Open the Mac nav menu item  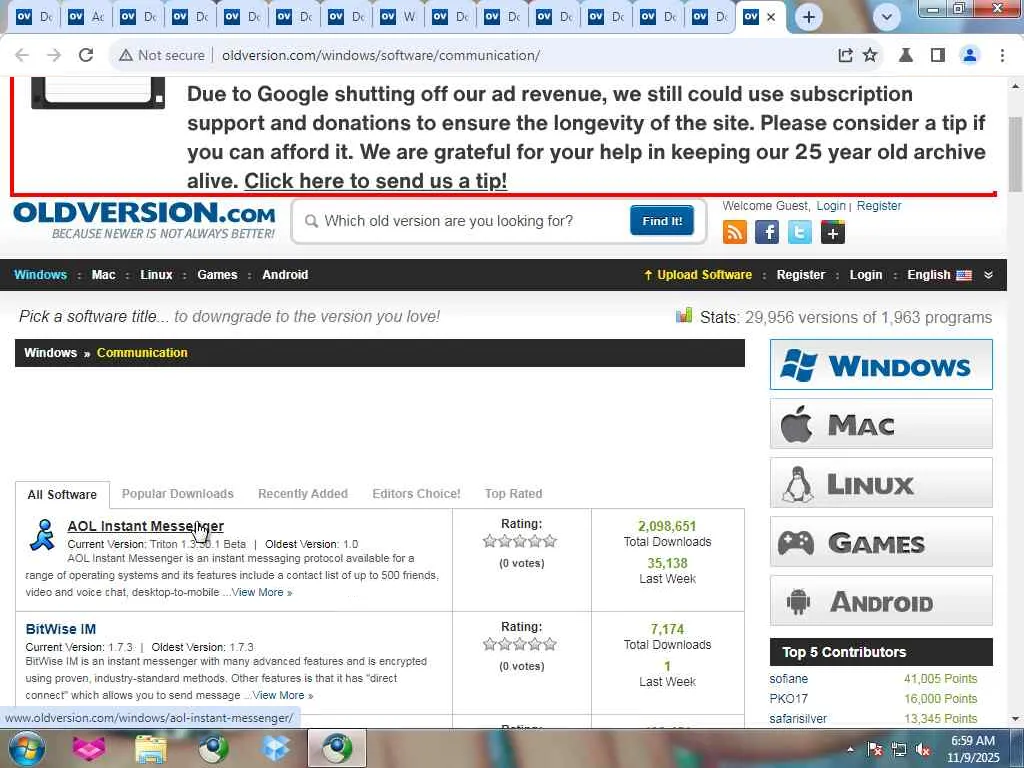click(x=103, y=275)
